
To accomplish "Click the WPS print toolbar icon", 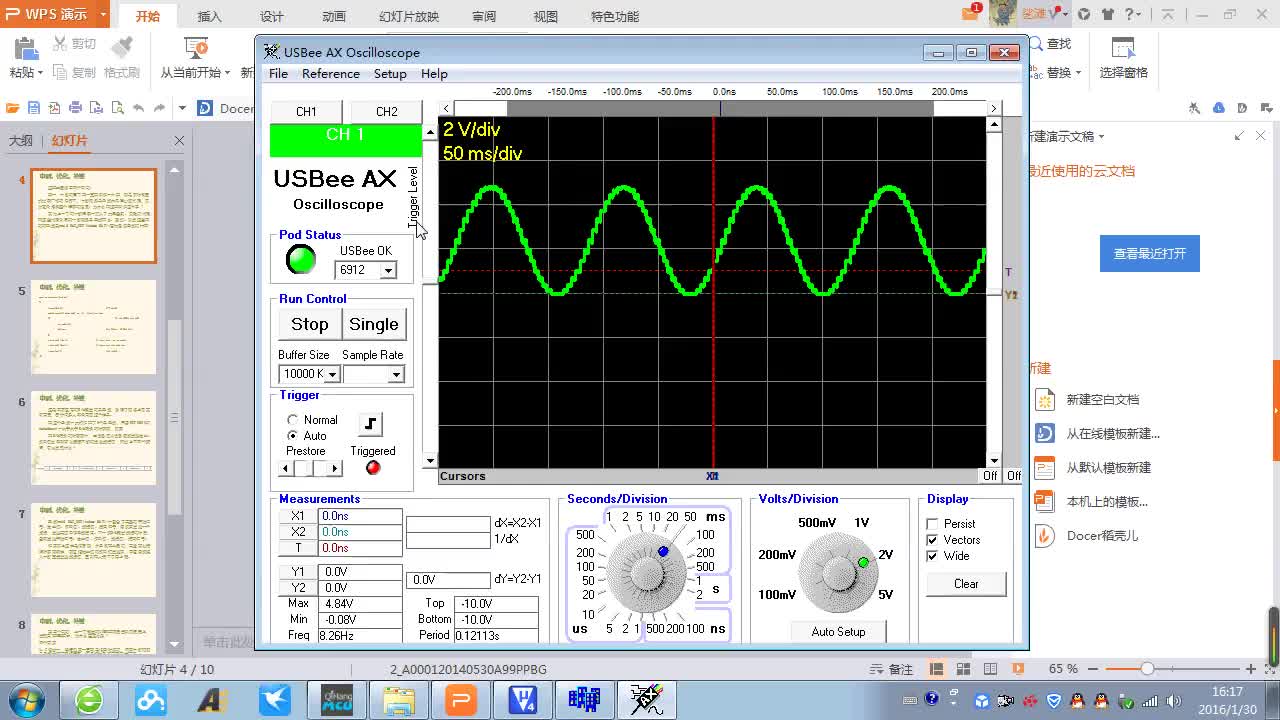I will click(76, 108).
